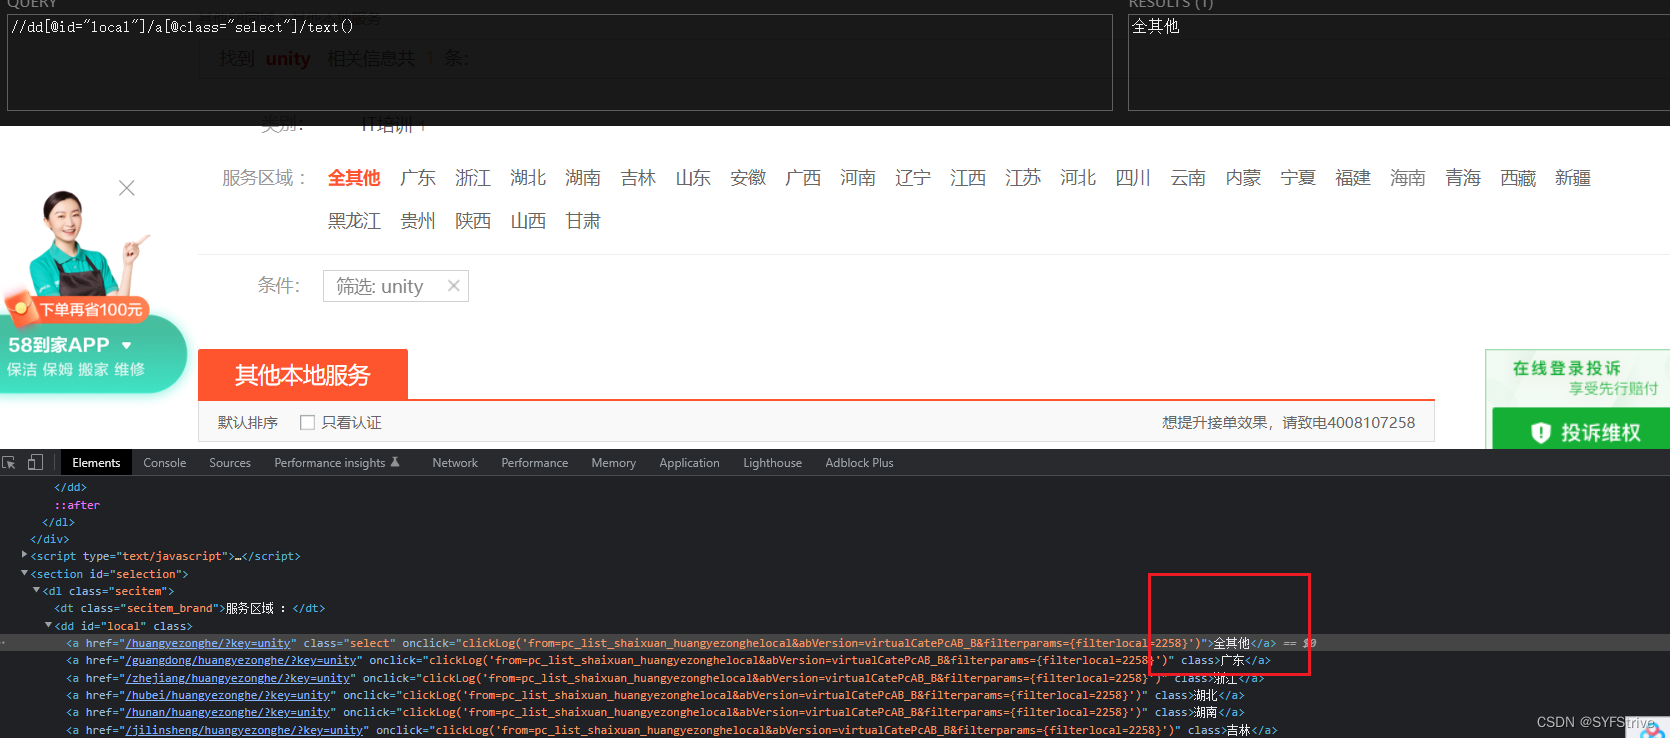Open the Performance insights tab

337,463
